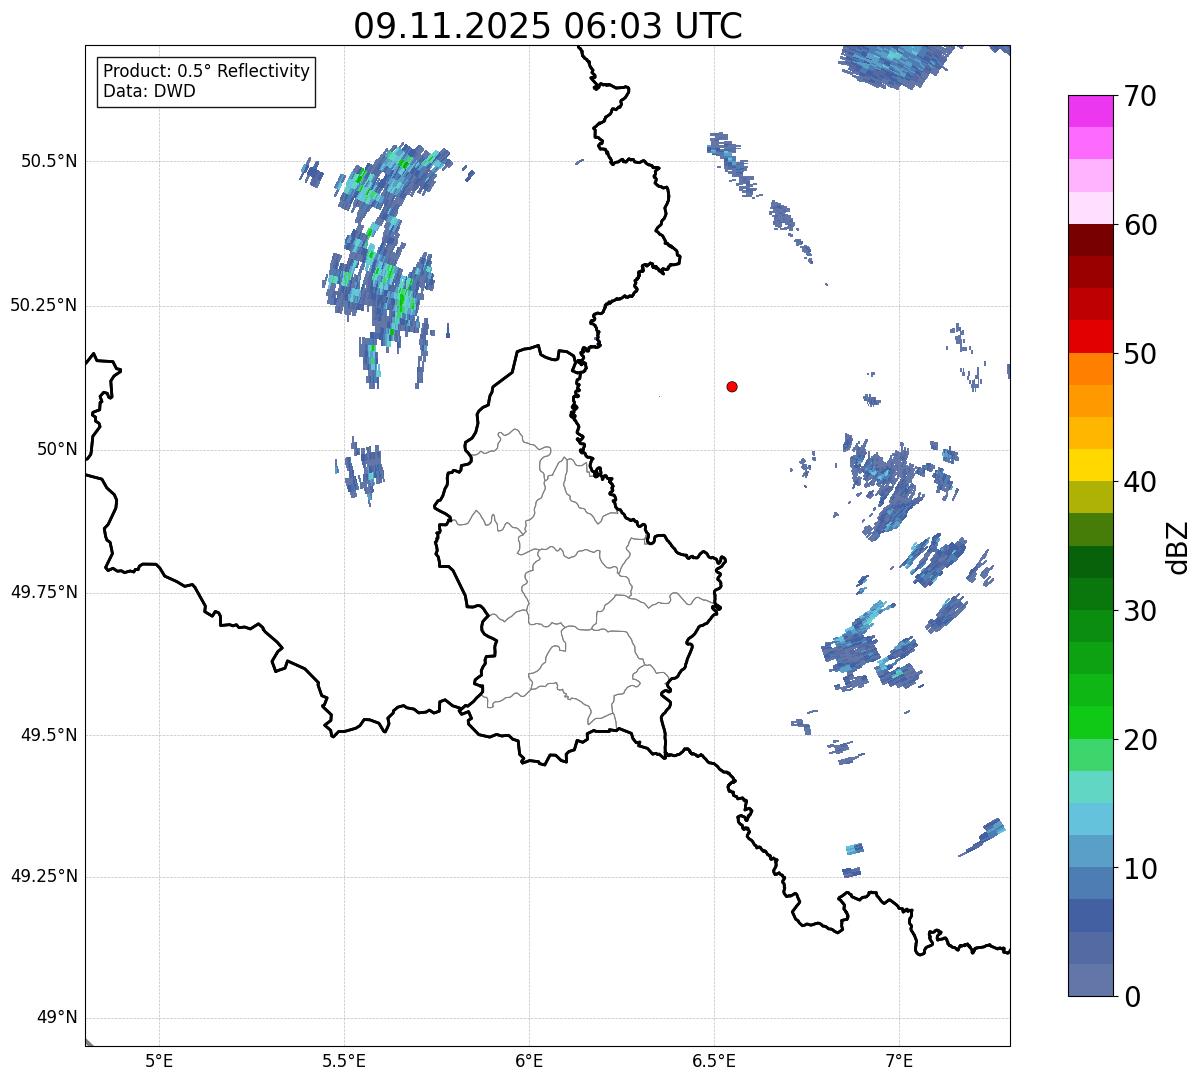The image size is (1202, 1081).
Task: Click the yellow colorbar swatch above 40
Action: 1090,465
